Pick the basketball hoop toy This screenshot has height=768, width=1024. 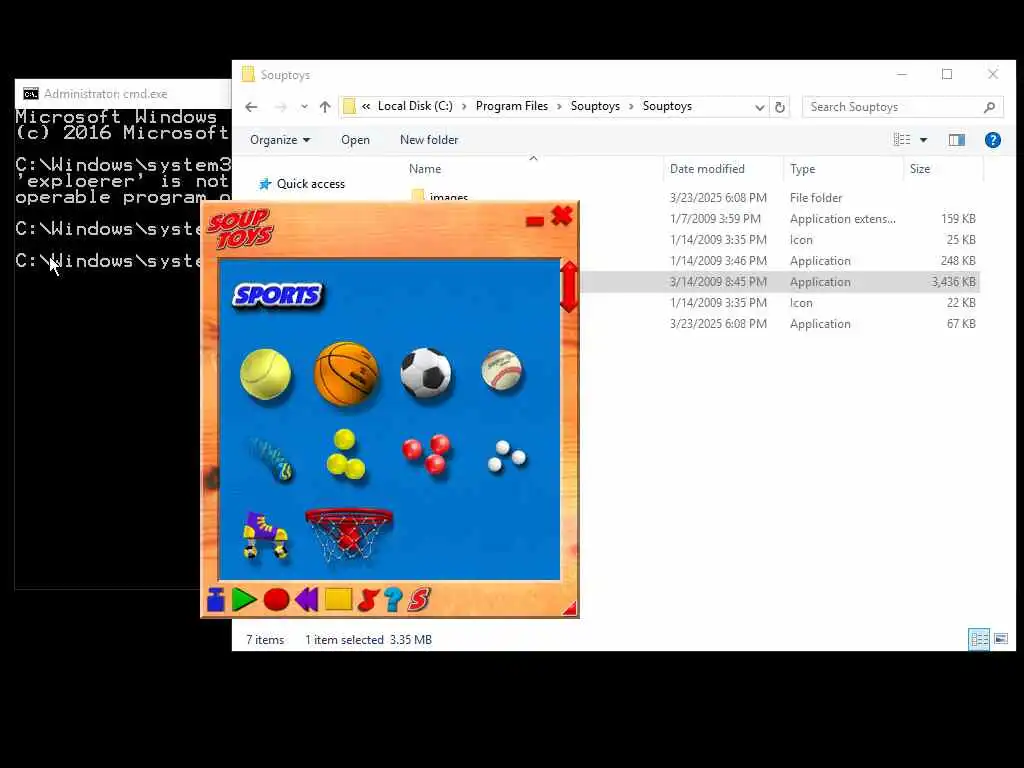point(349,534)
